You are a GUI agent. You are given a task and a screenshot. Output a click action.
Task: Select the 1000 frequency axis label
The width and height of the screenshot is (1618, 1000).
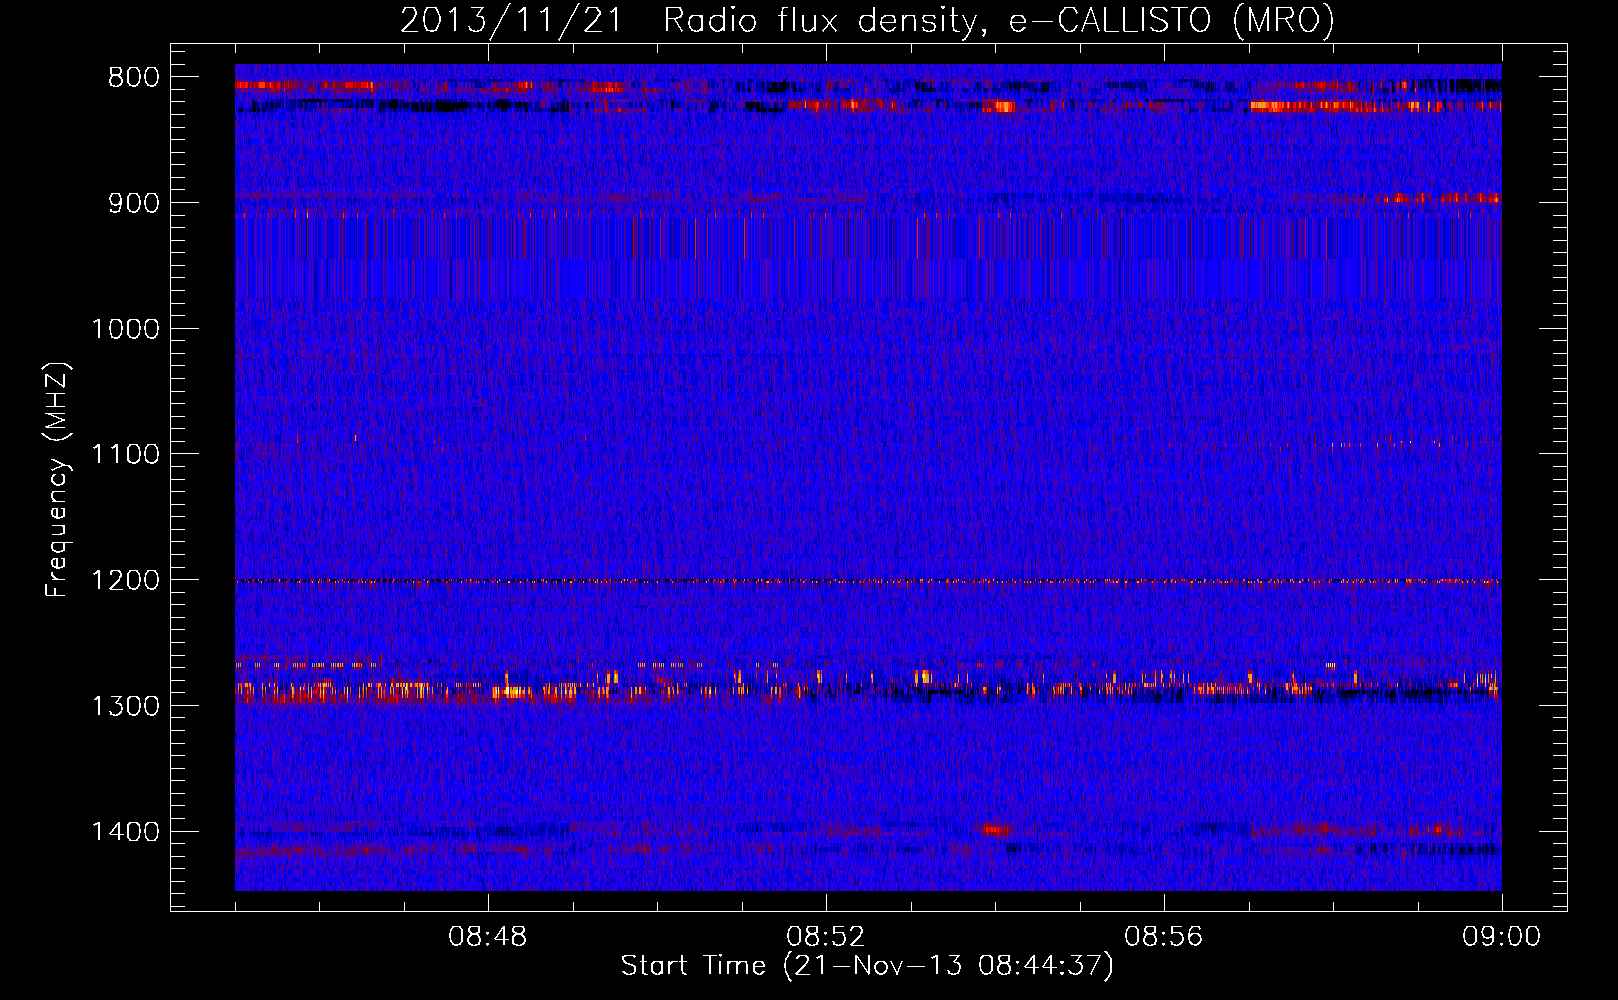pos(126,329)
